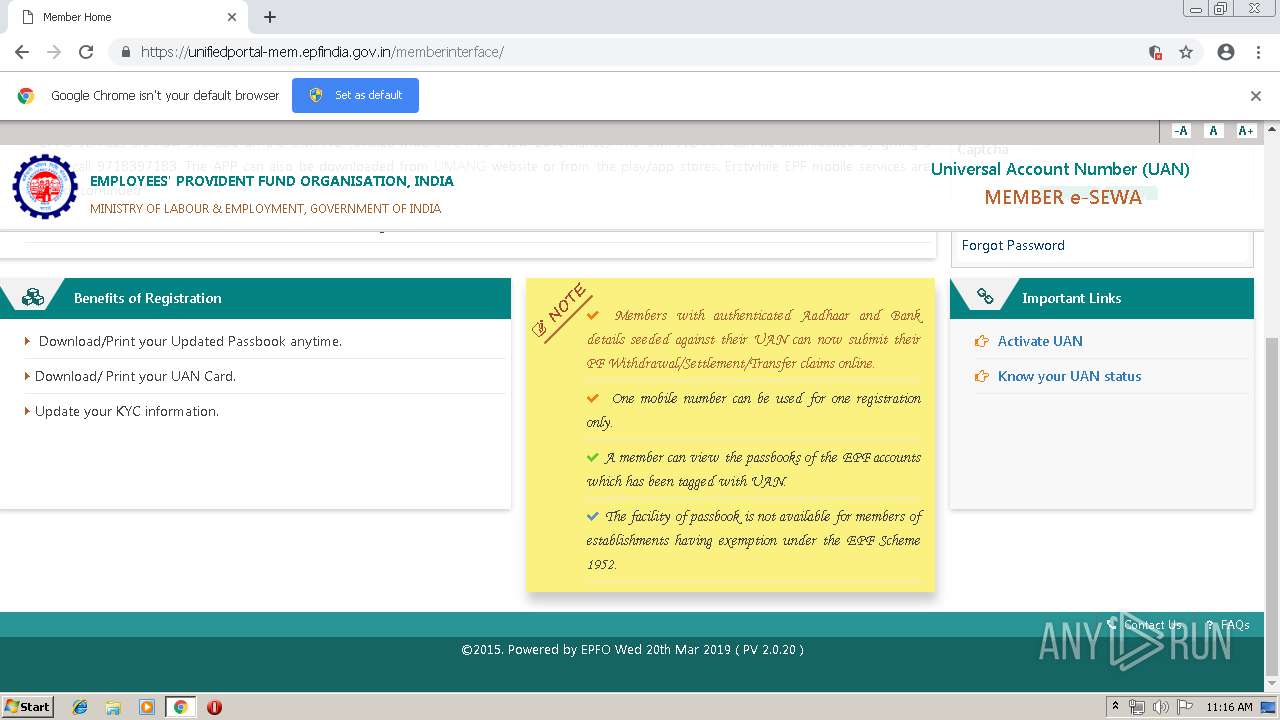Open Know your UAN status link
The width and height of the screenshot is (1280, 720).
1069,376
